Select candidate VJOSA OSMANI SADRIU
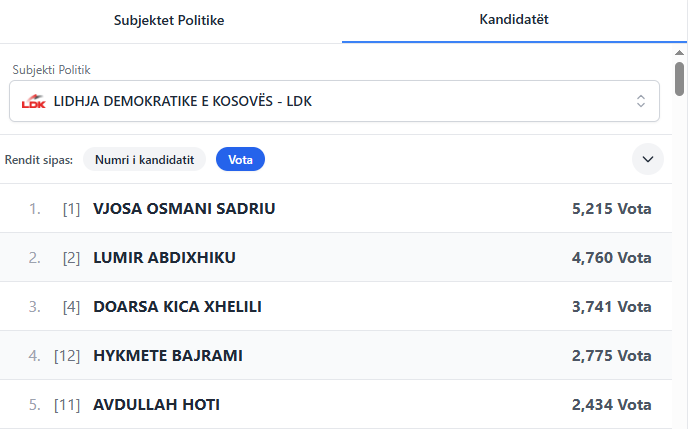 336,208
